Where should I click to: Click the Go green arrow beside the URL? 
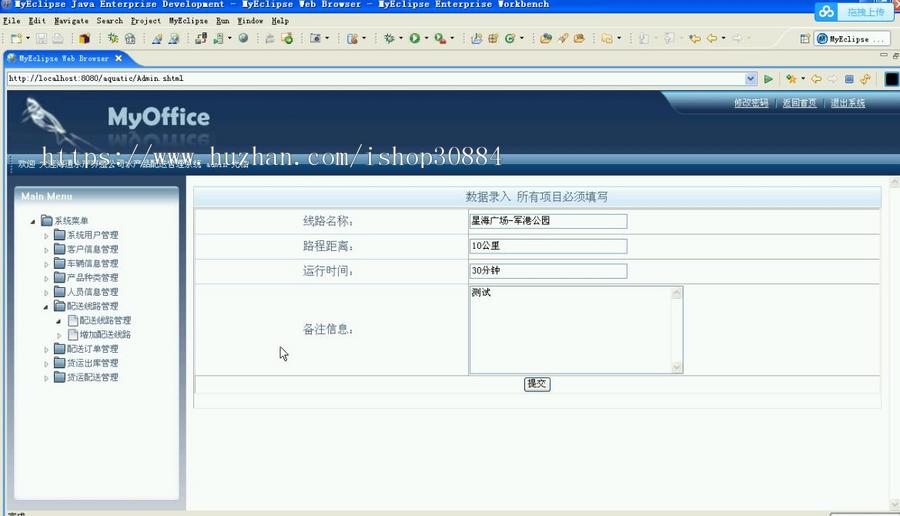pyautogui.click(x=768, y=79)
